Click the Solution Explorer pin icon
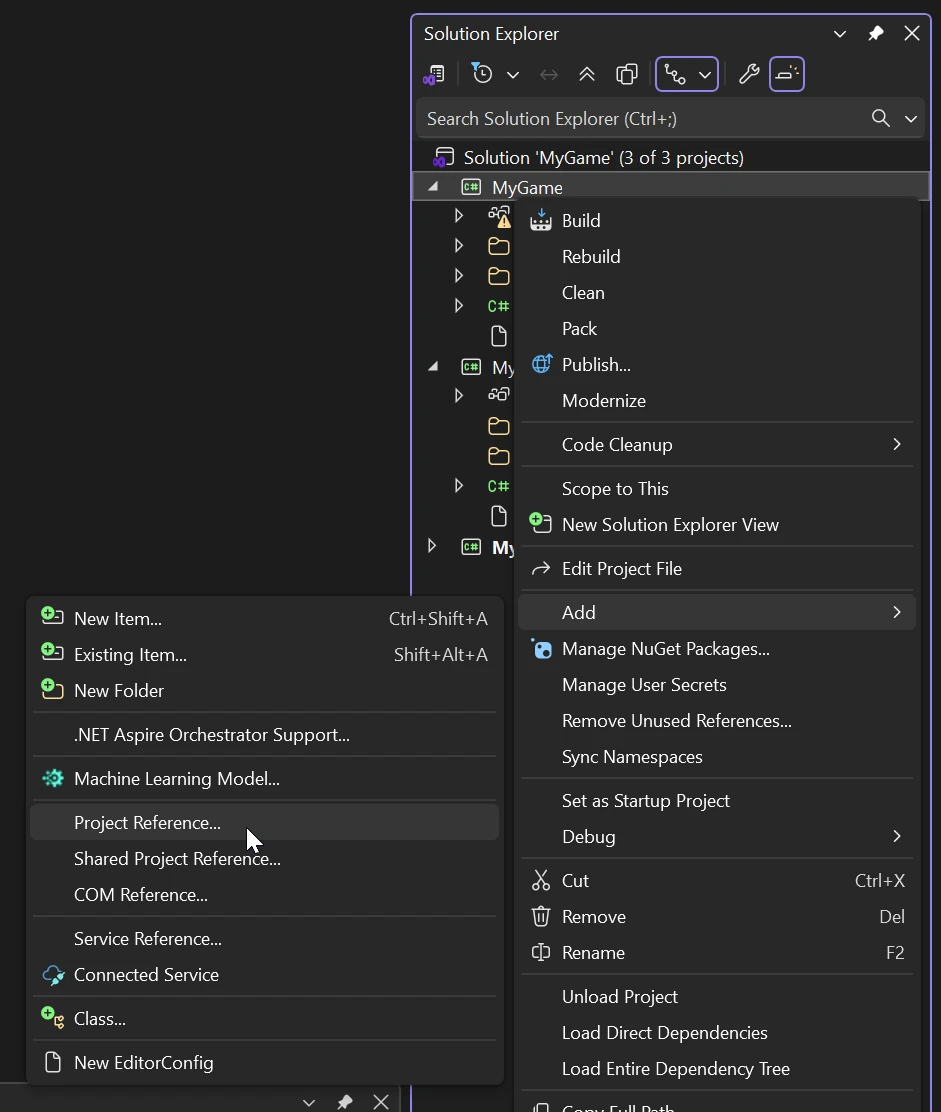Viewport: 941px width, 1112px height. (x=876, y=33)
